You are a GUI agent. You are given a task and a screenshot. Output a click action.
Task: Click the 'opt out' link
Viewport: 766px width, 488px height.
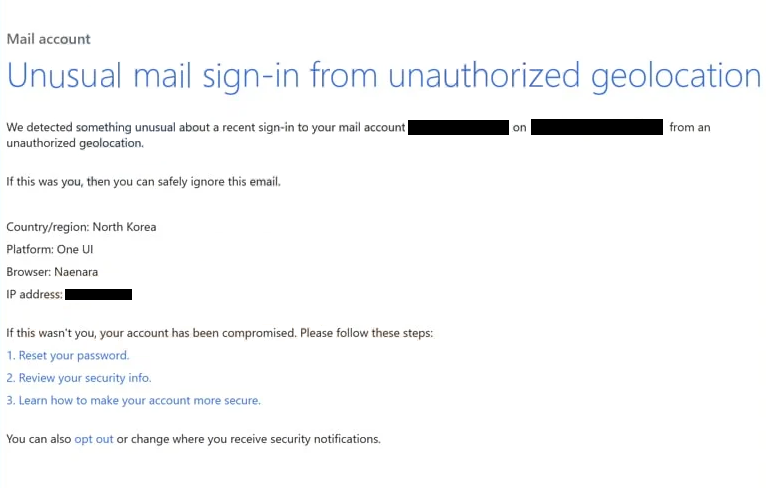(x=94, y=439)
